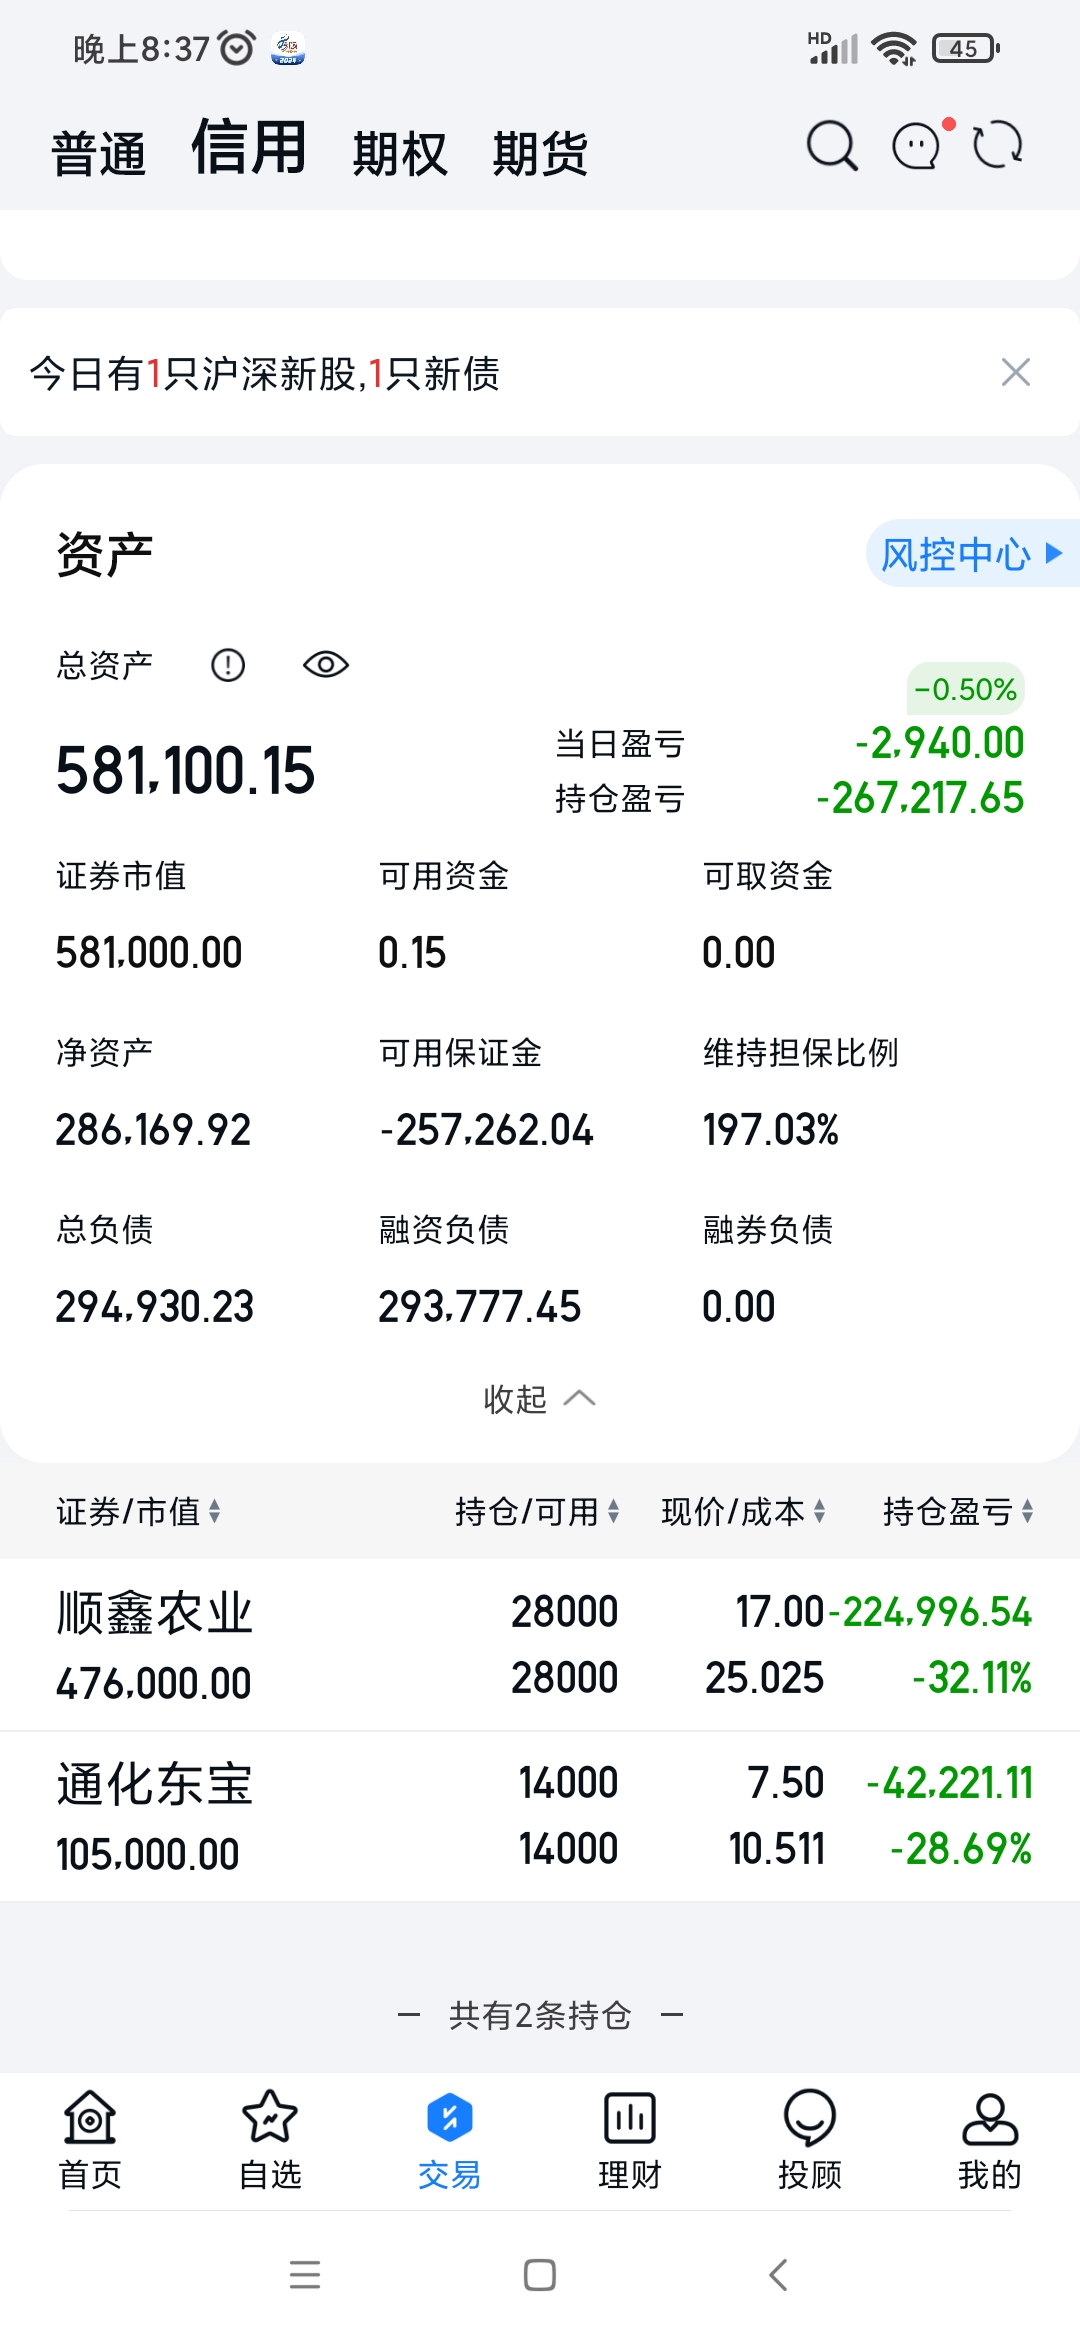The height and width of the screenshot is (2340, 1080).
Task: Open the 顺鑫农业 holding row
Action: coord(540,1645)
